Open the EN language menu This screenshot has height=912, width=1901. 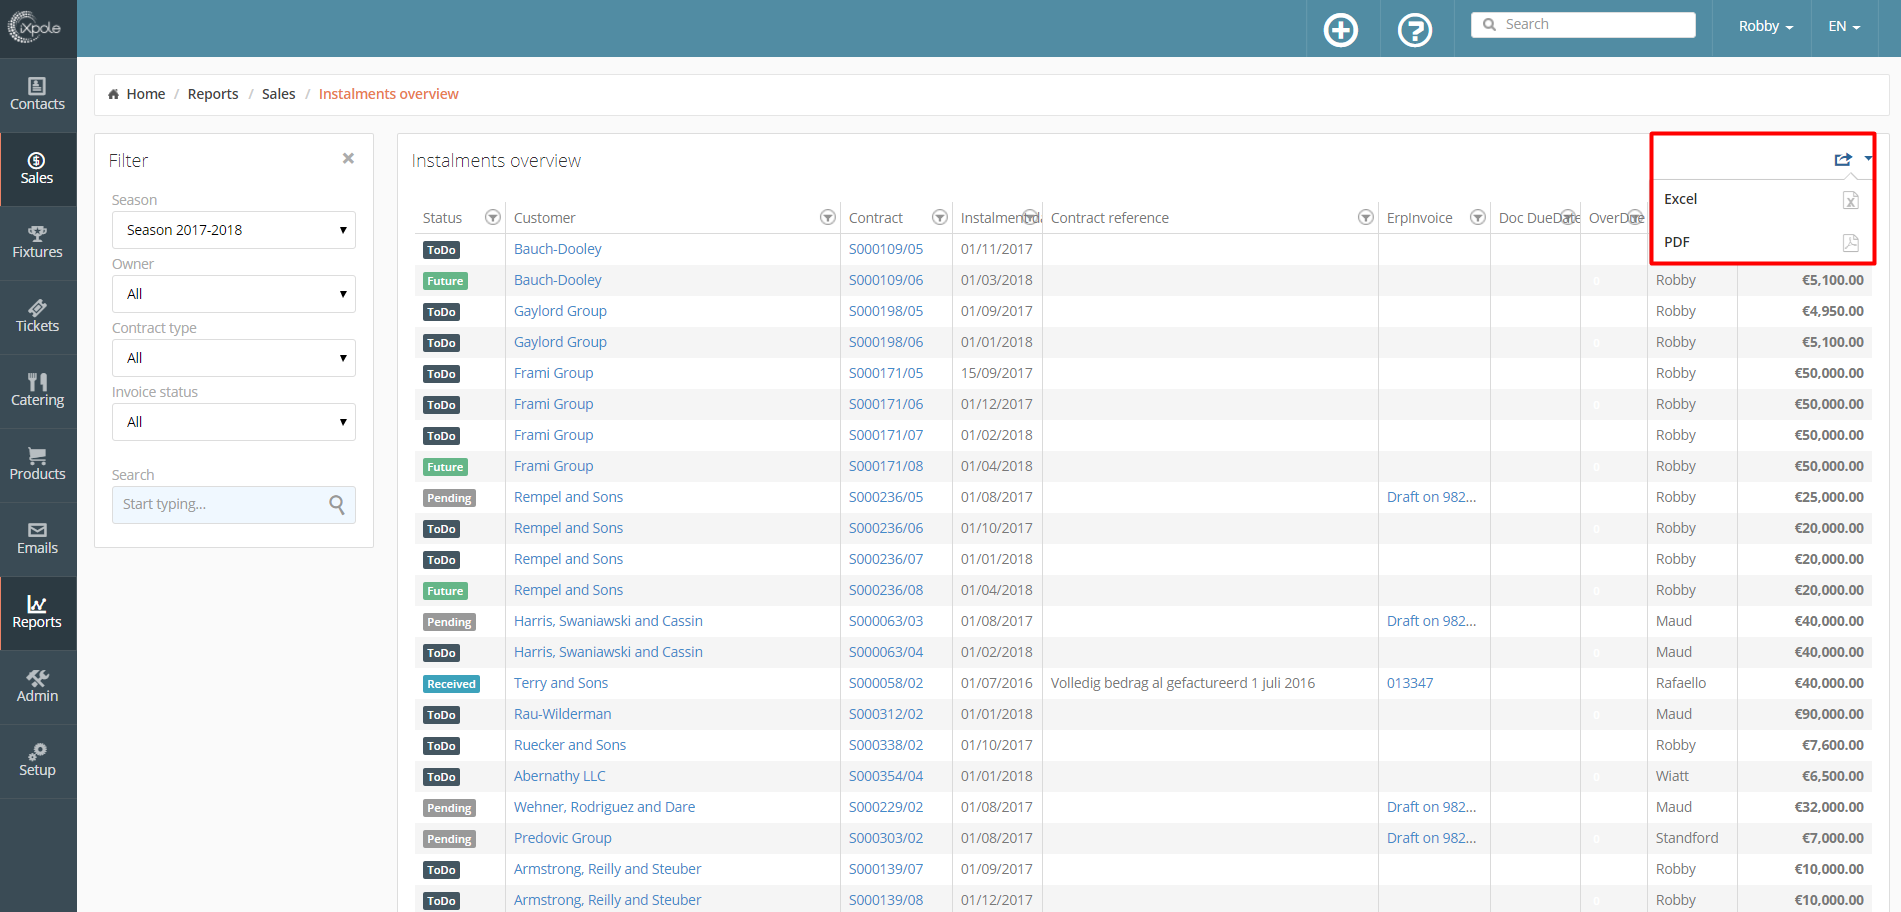1844,26
